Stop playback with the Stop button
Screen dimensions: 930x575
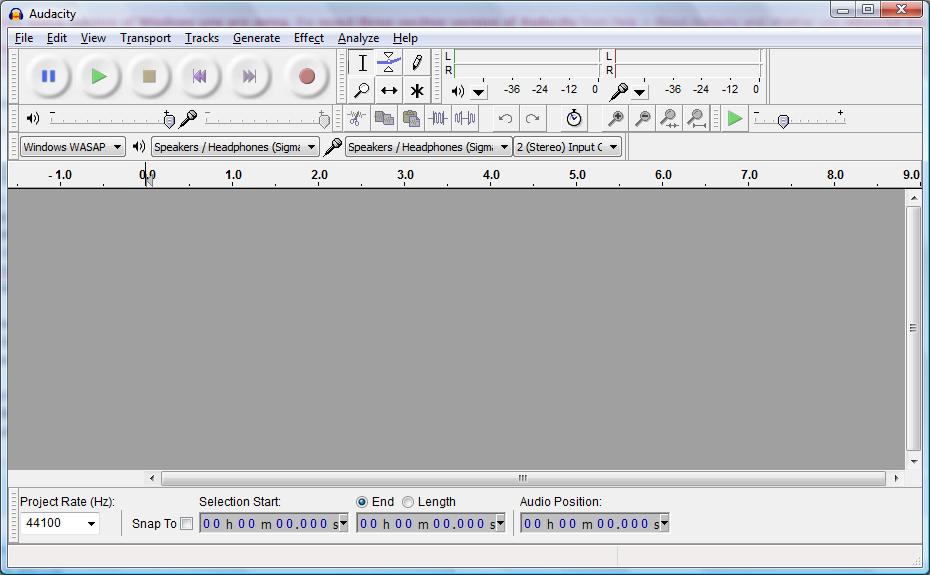[149, 77]
